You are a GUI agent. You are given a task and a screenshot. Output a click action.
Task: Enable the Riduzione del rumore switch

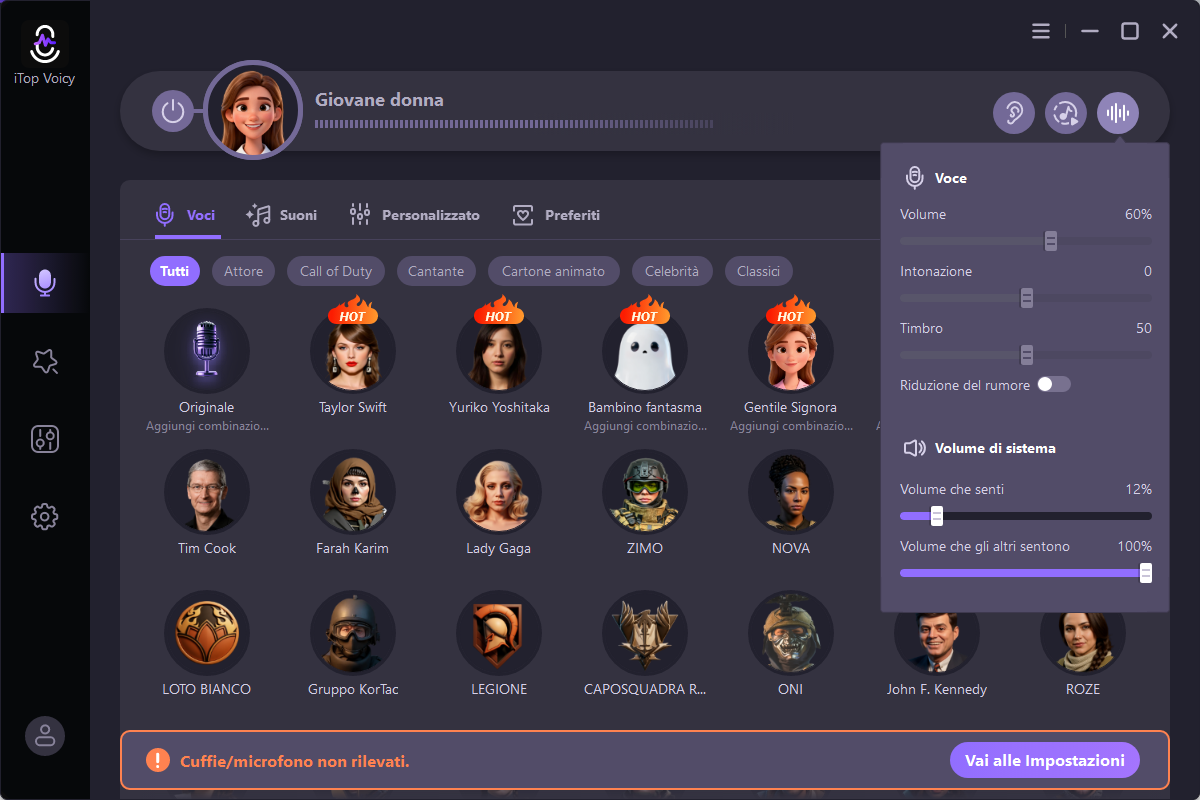(x=1053, y=385)
